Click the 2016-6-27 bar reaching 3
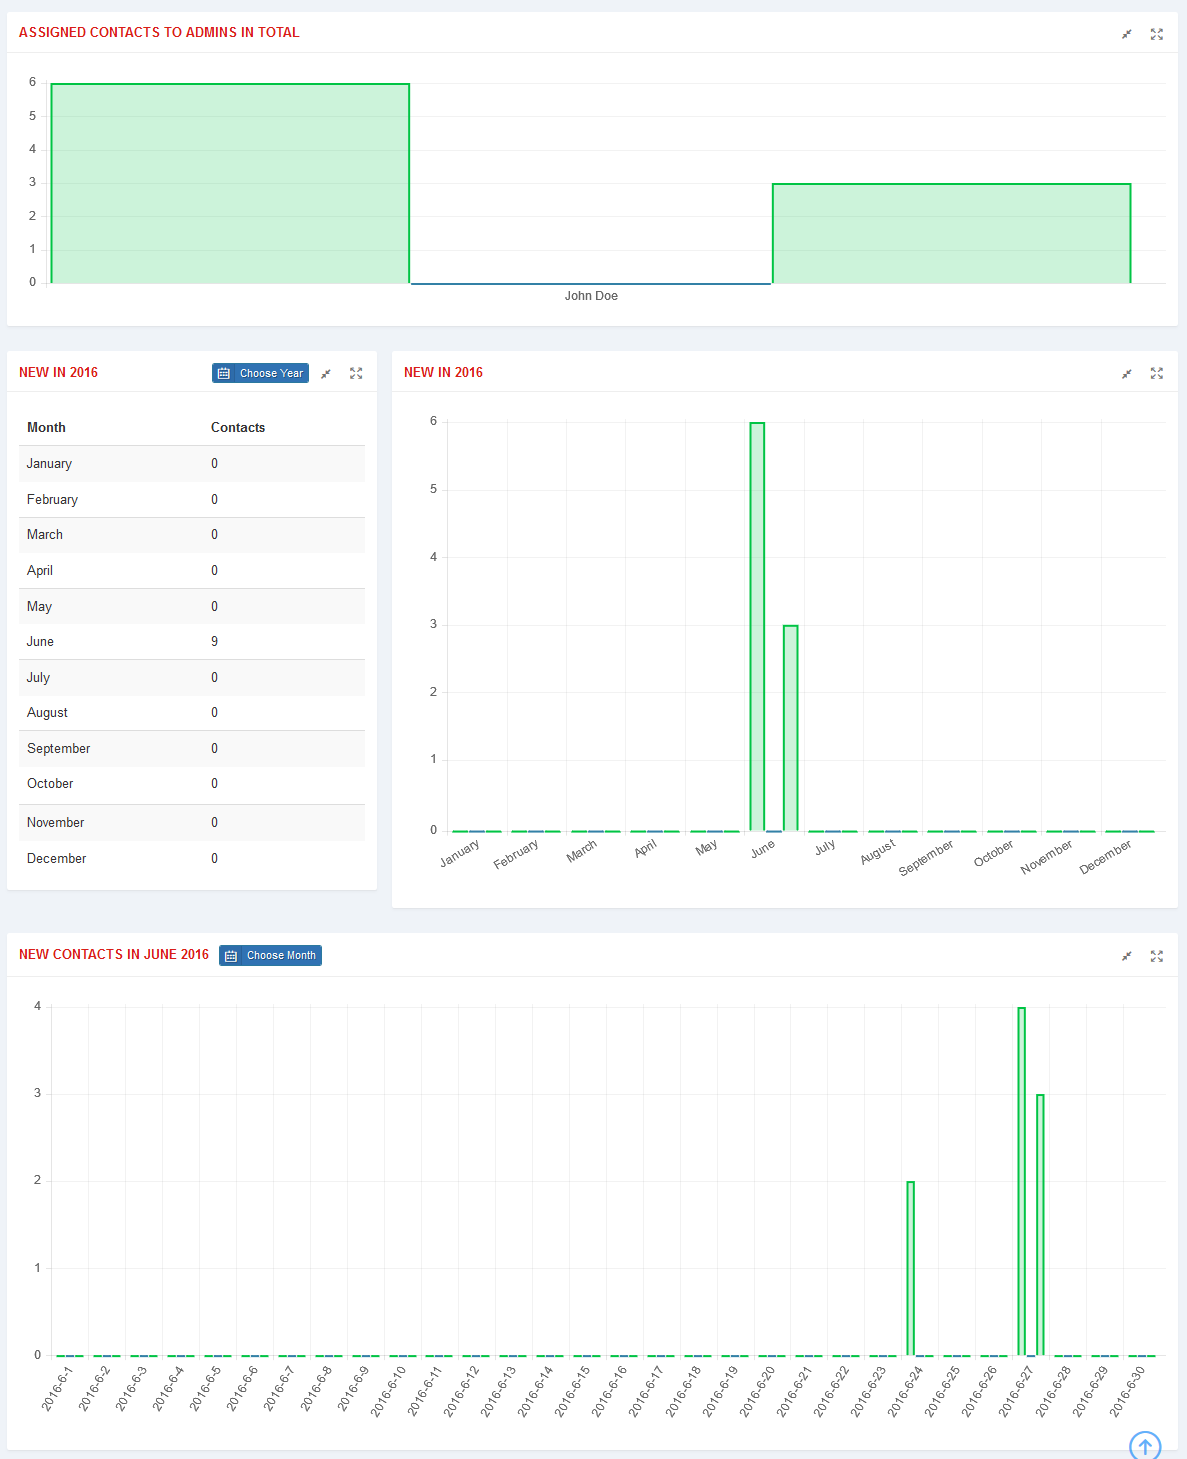 coord(1040,1225)
